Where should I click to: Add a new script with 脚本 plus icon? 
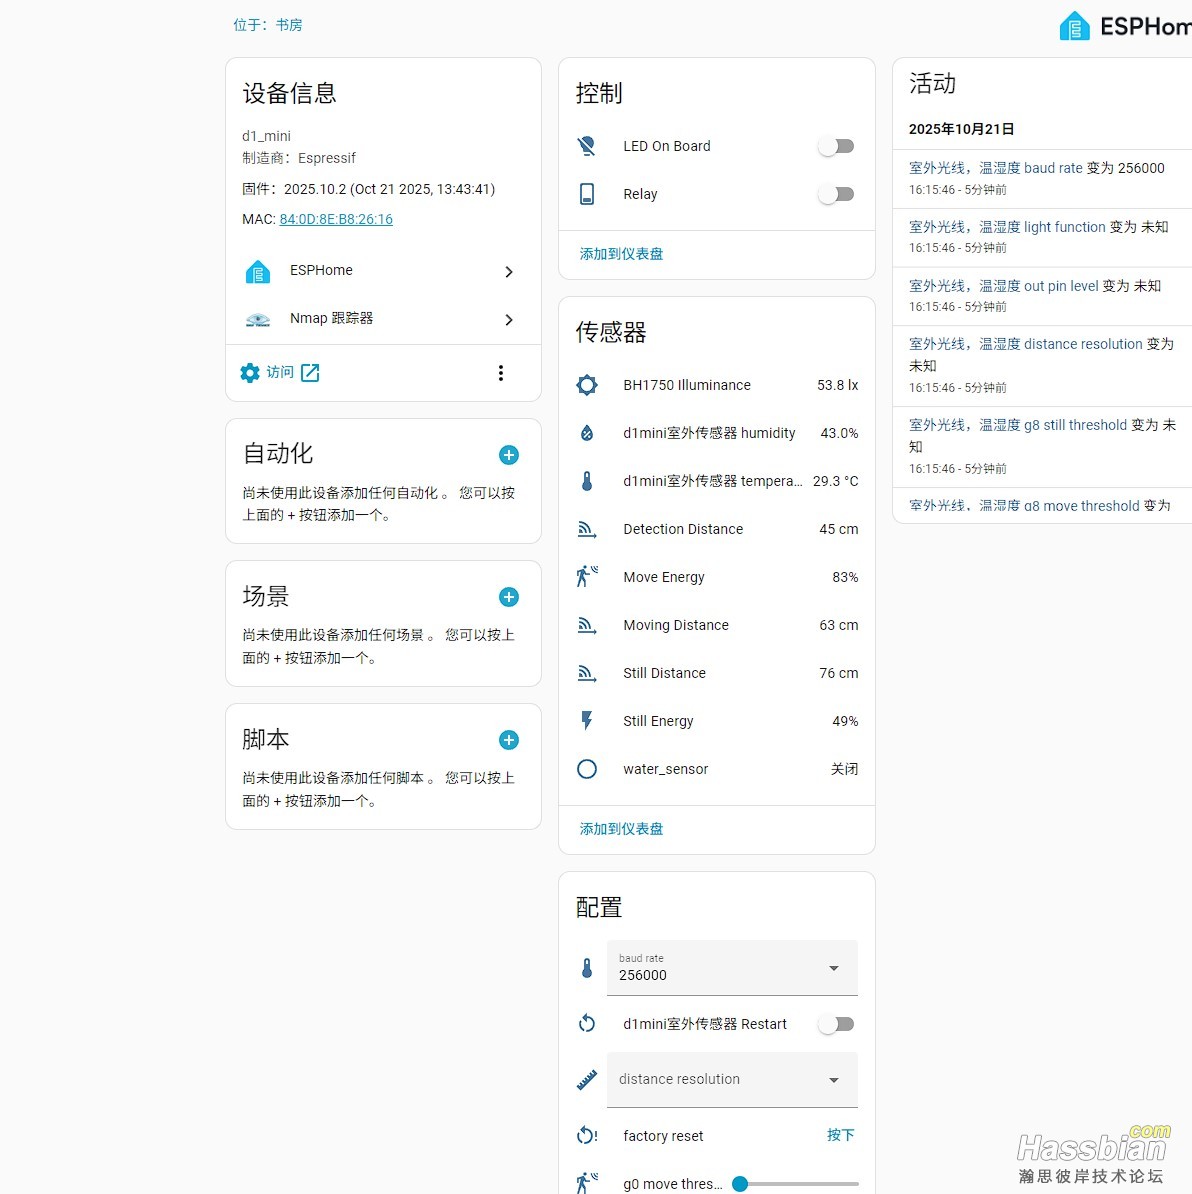(508, 740)
